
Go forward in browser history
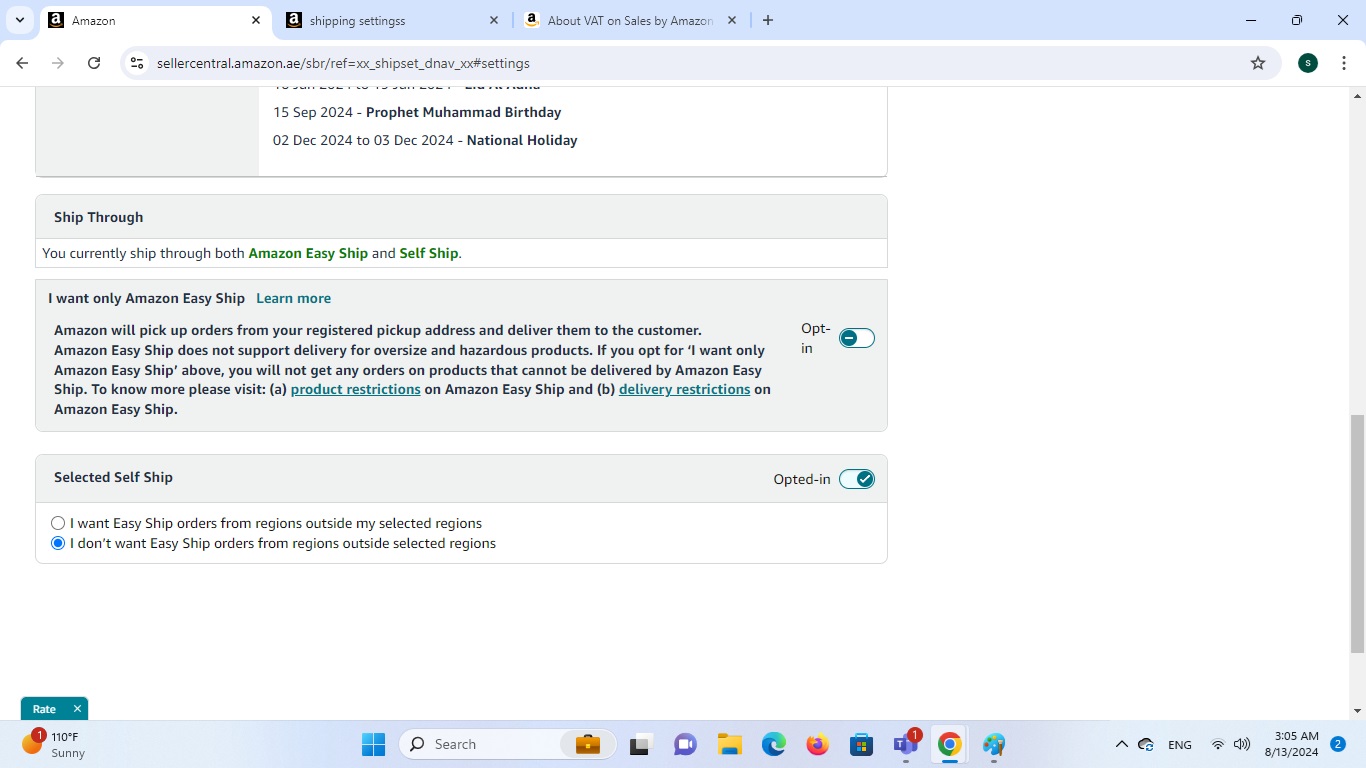coord(58,63)
